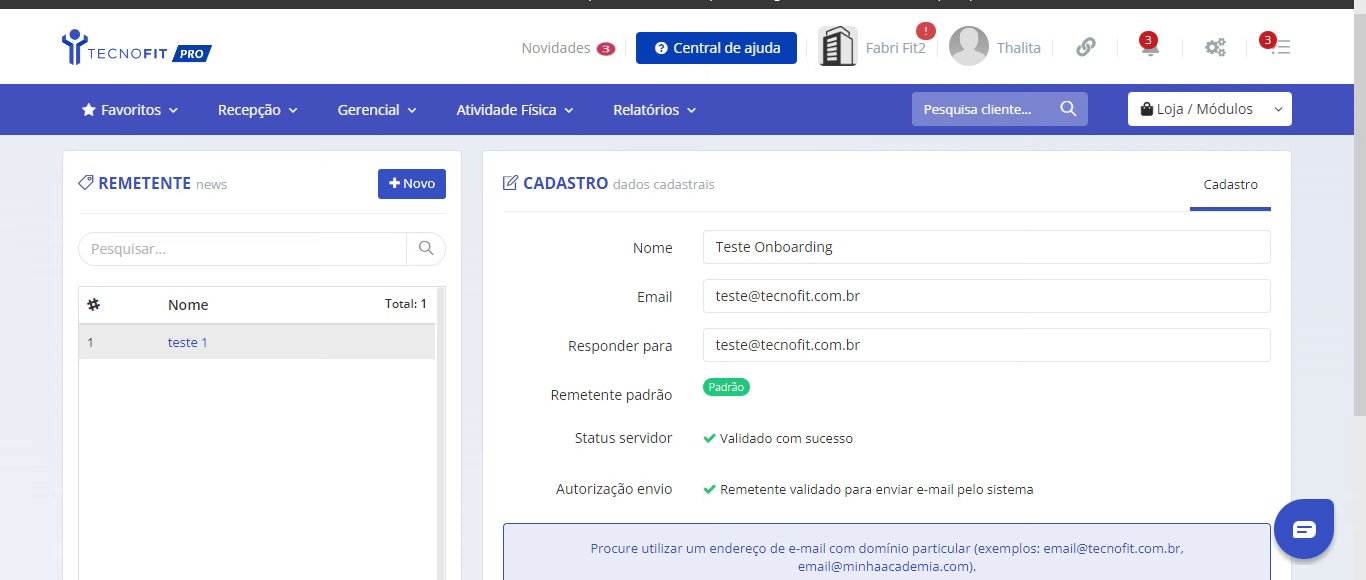
Task: Click the Novo button
Action: (412, 184)
